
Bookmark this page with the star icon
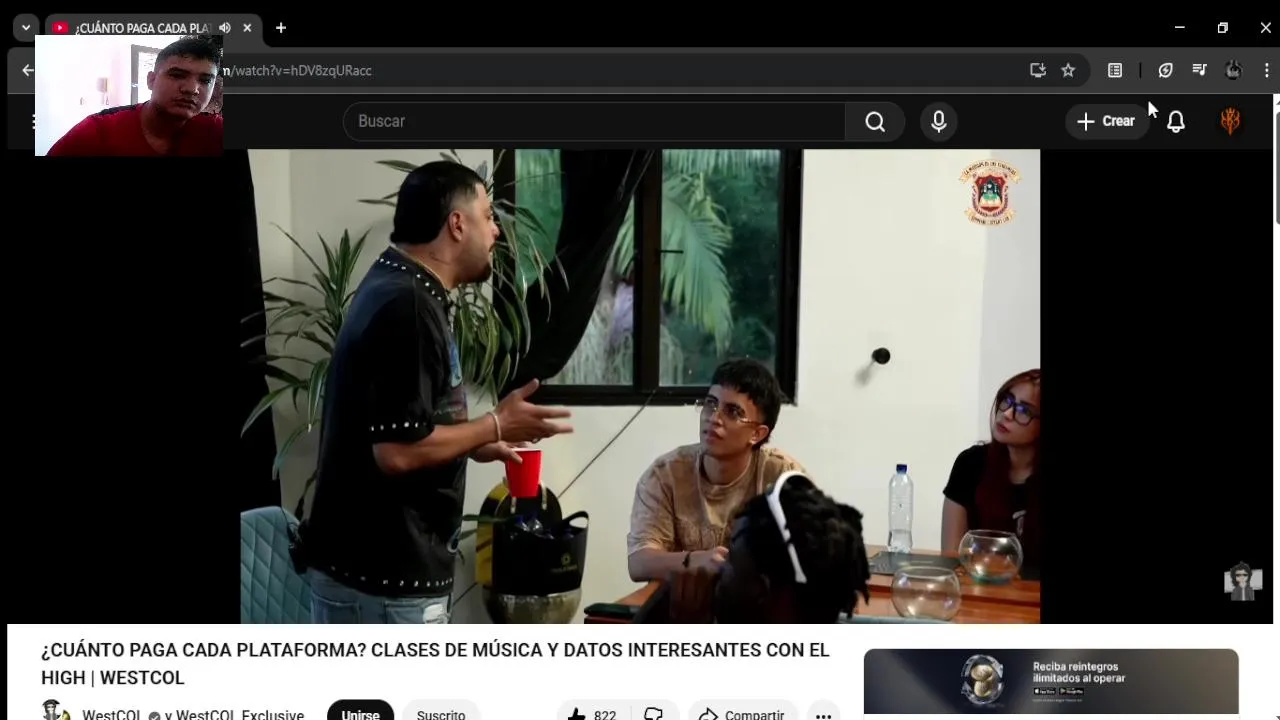click(x=1068, y=70)
